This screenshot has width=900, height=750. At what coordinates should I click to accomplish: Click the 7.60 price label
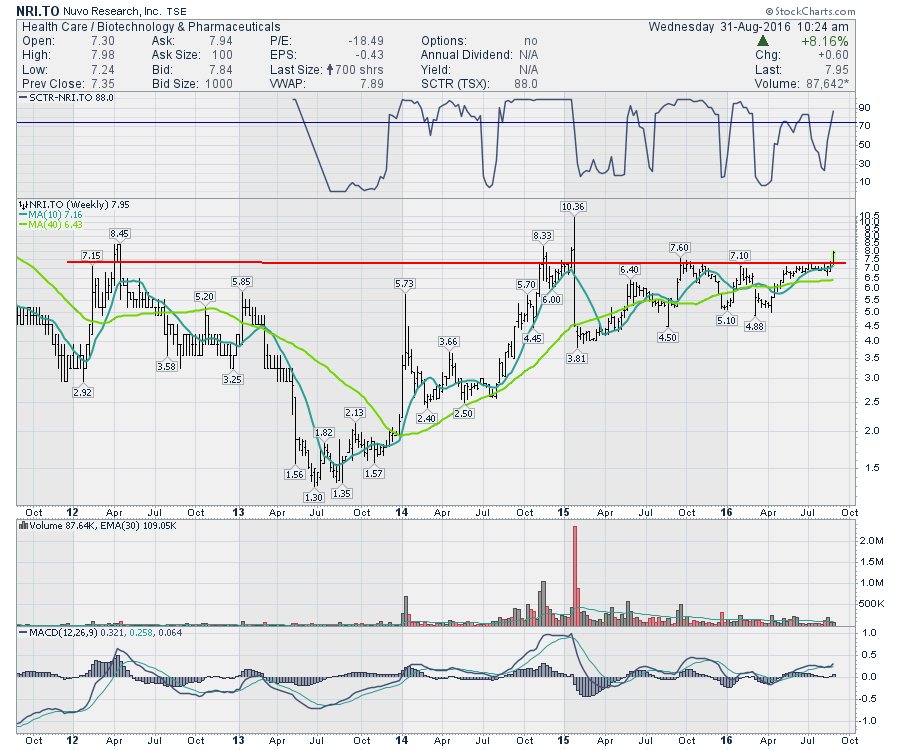pos(679,247)
